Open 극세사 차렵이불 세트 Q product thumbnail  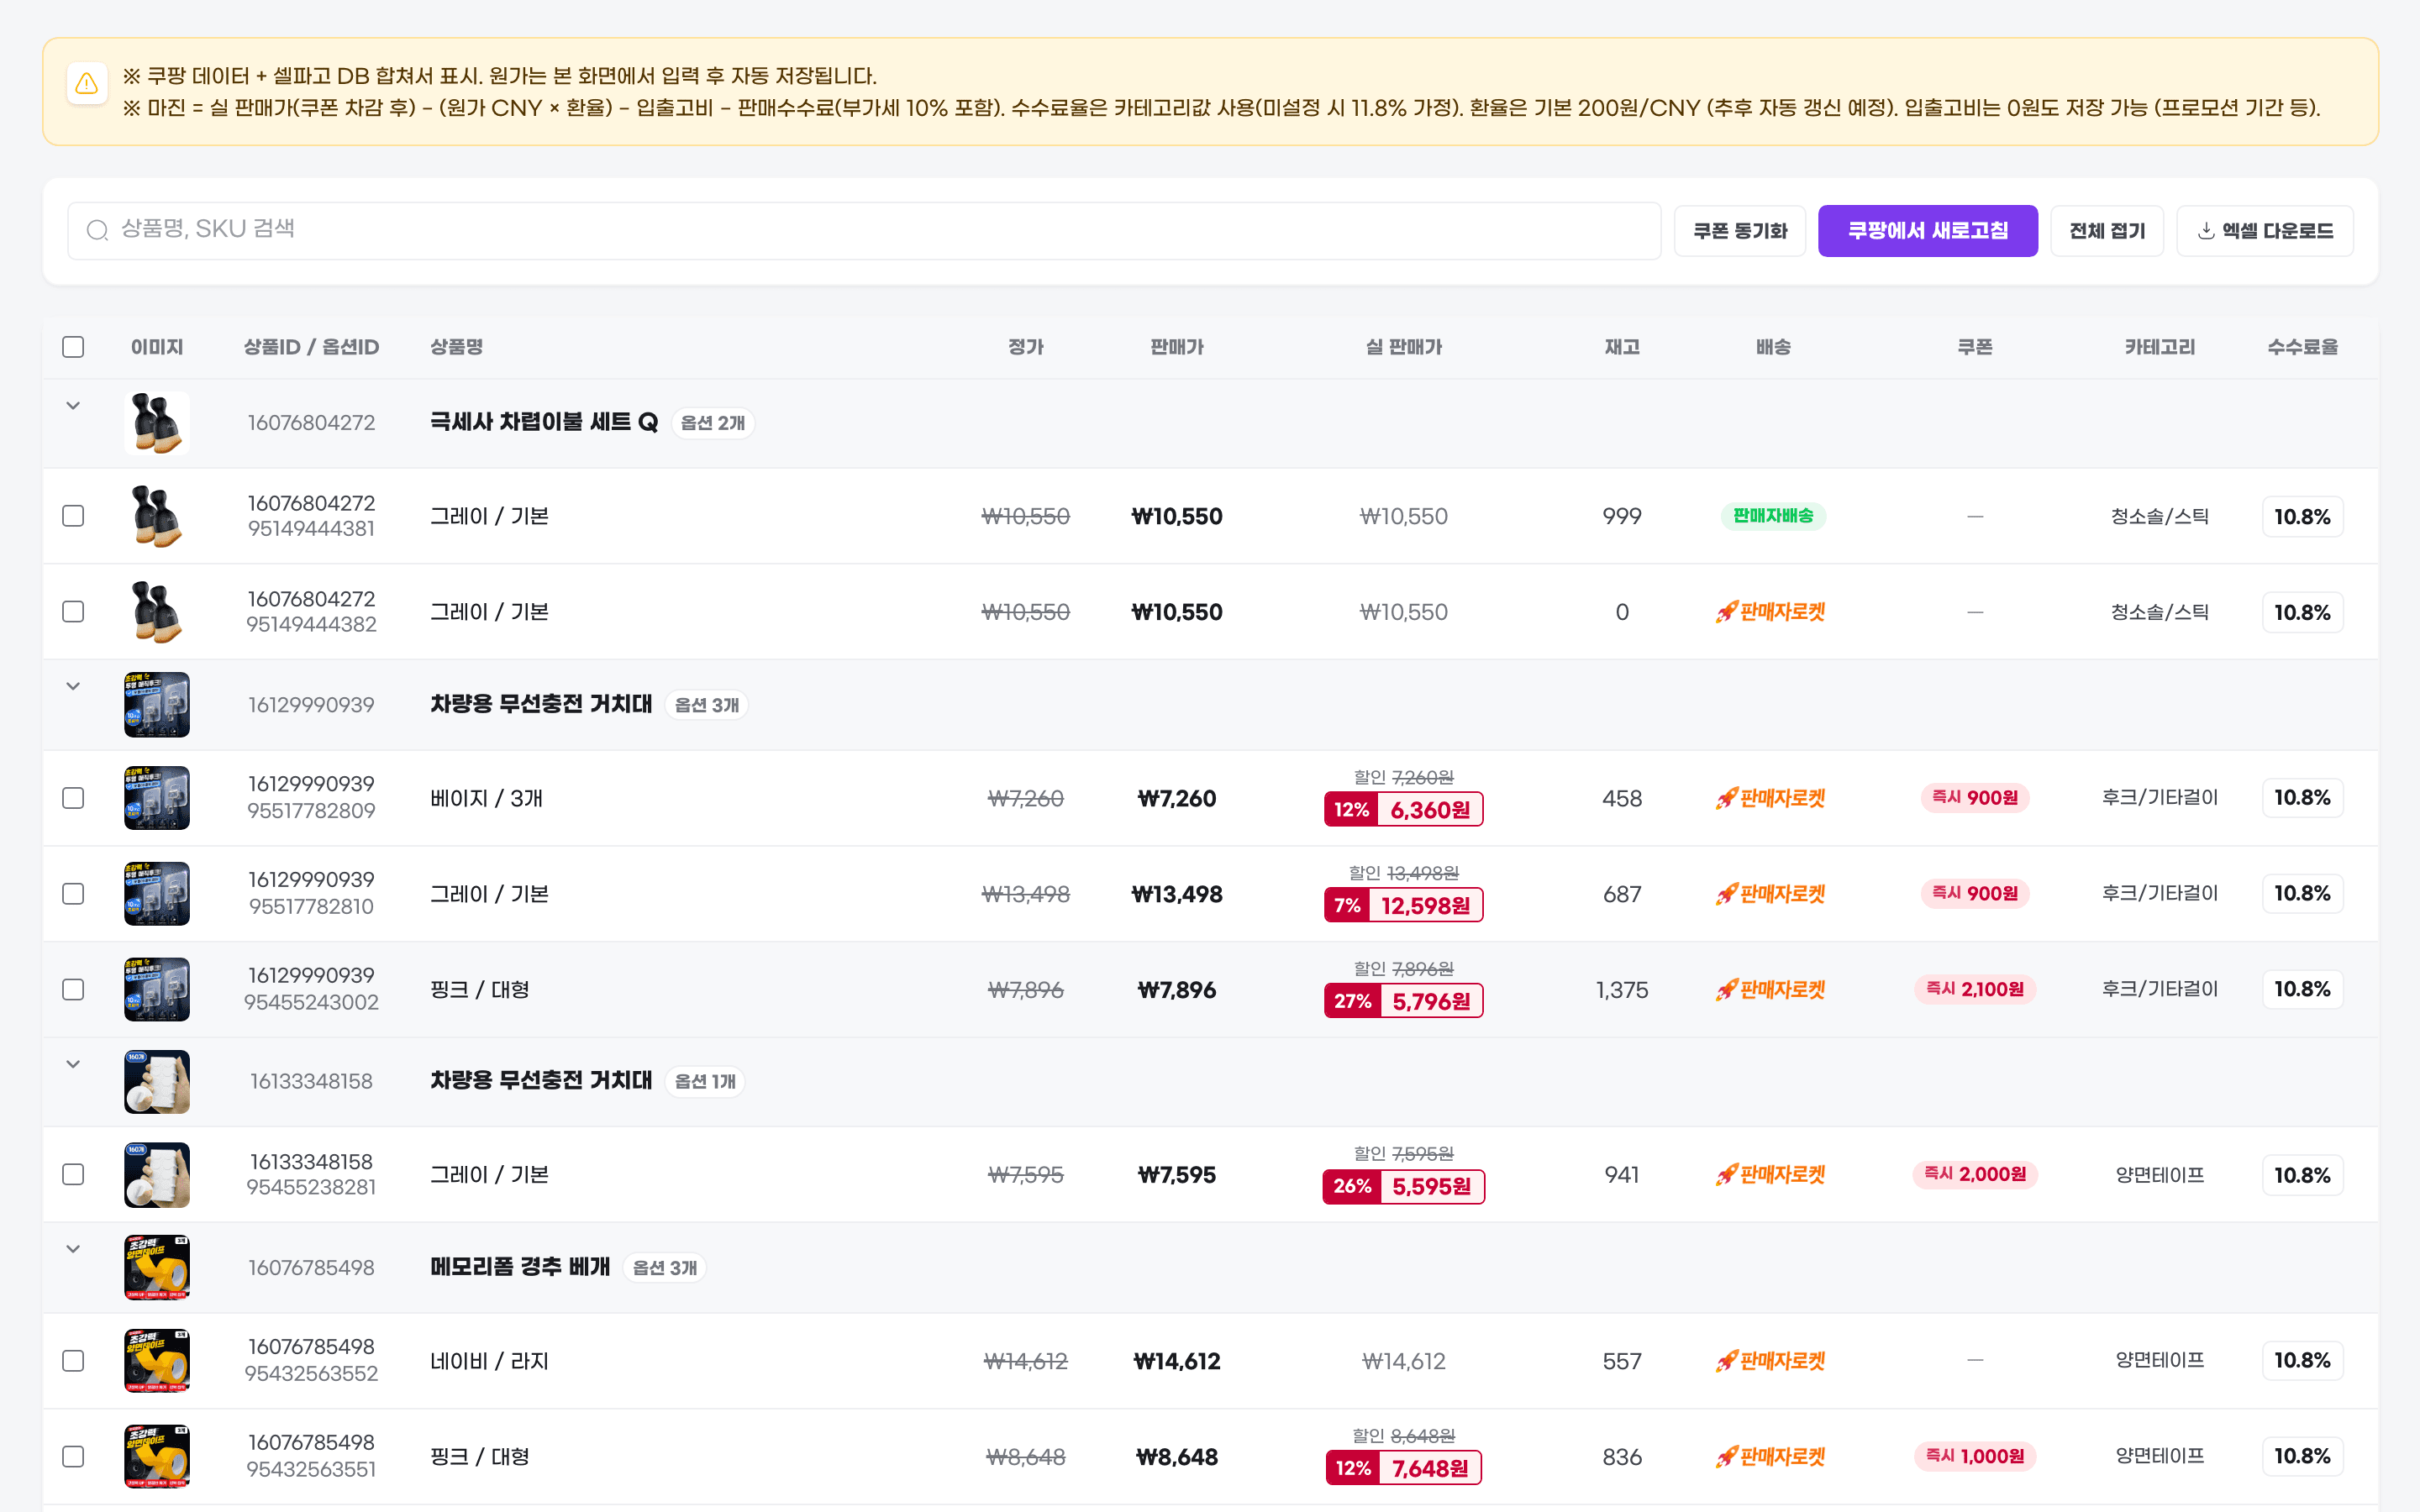pyautogui.click(x=157, y=423)
